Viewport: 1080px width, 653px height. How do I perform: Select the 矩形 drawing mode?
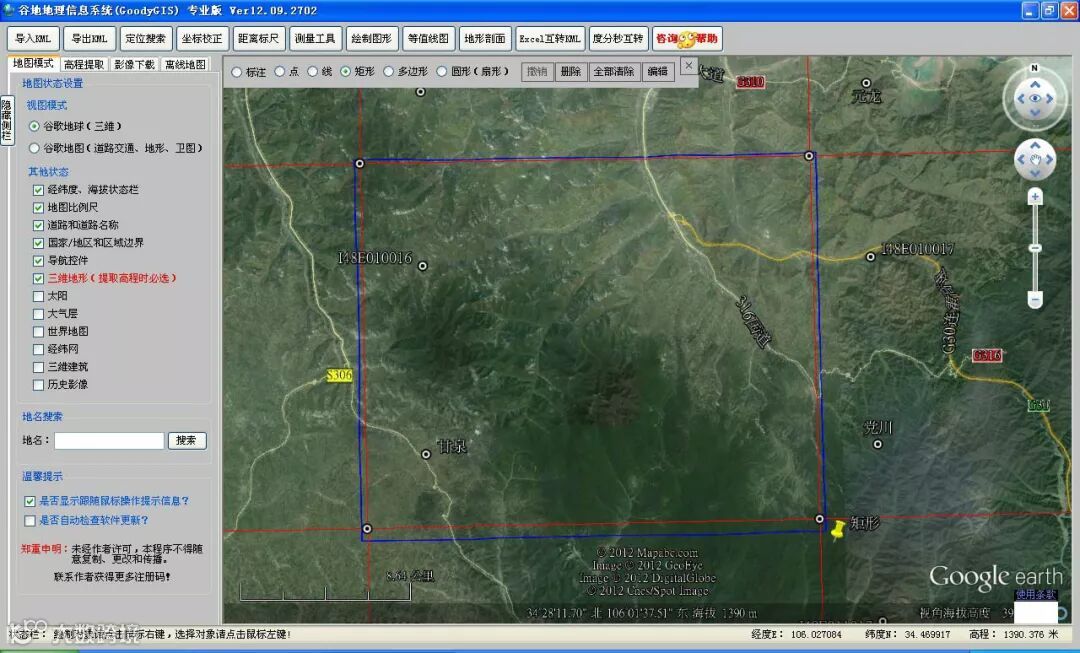click(346, 71)
